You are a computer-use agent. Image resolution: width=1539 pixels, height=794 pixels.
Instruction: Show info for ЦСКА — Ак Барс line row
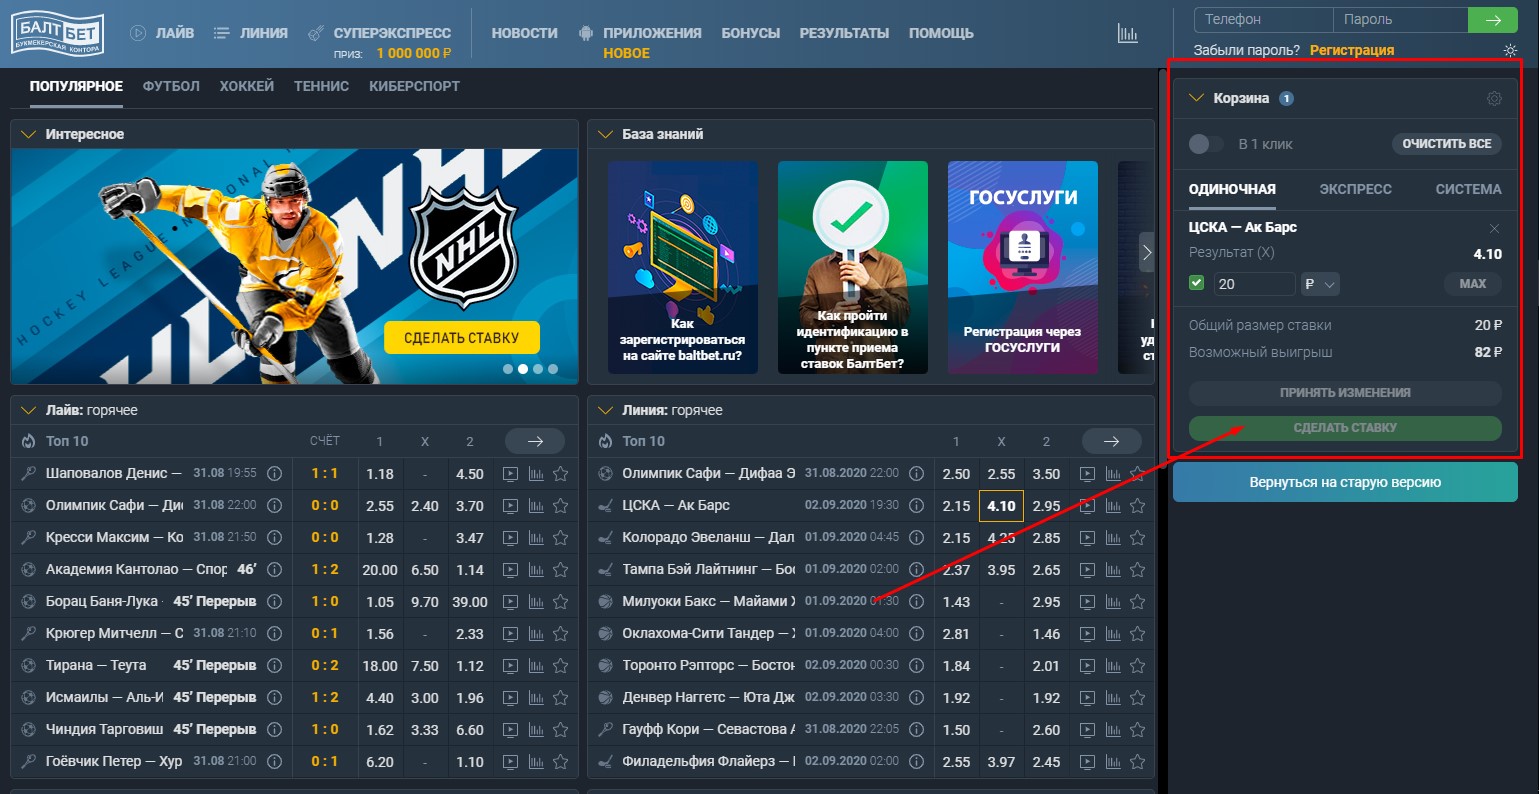[915, 506]
